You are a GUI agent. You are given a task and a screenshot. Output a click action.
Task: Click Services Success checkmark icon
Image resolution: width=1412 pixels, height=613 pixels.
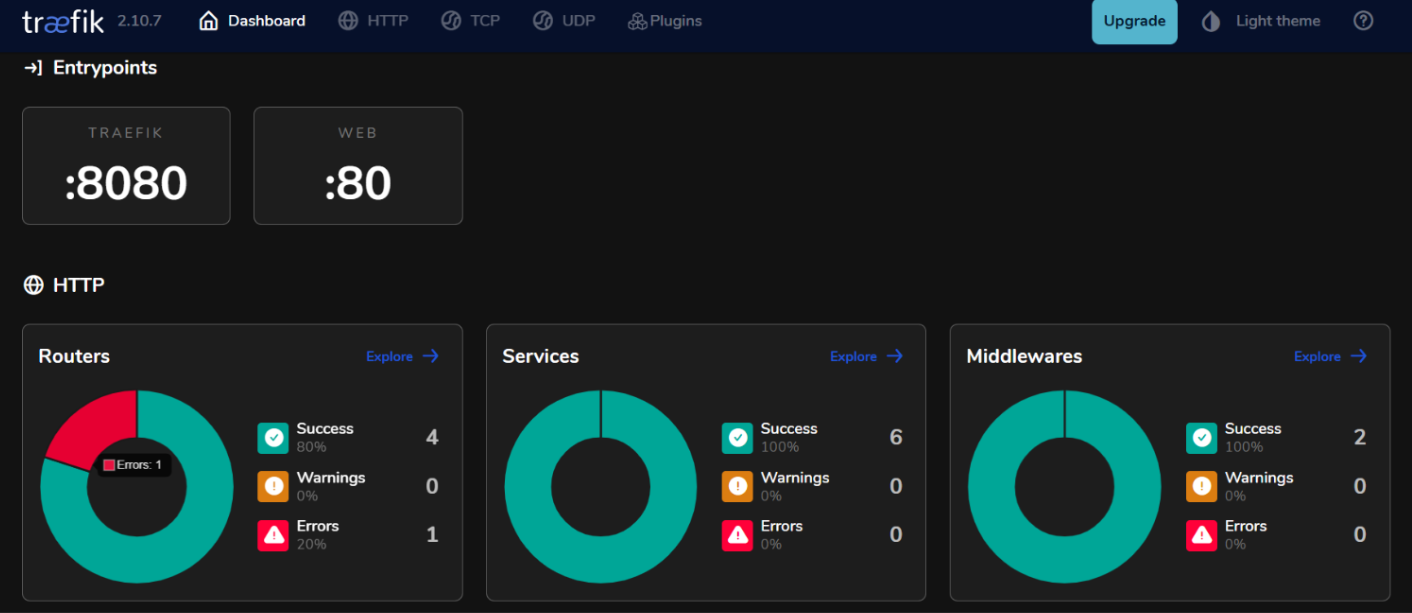[x=737, y=438]
